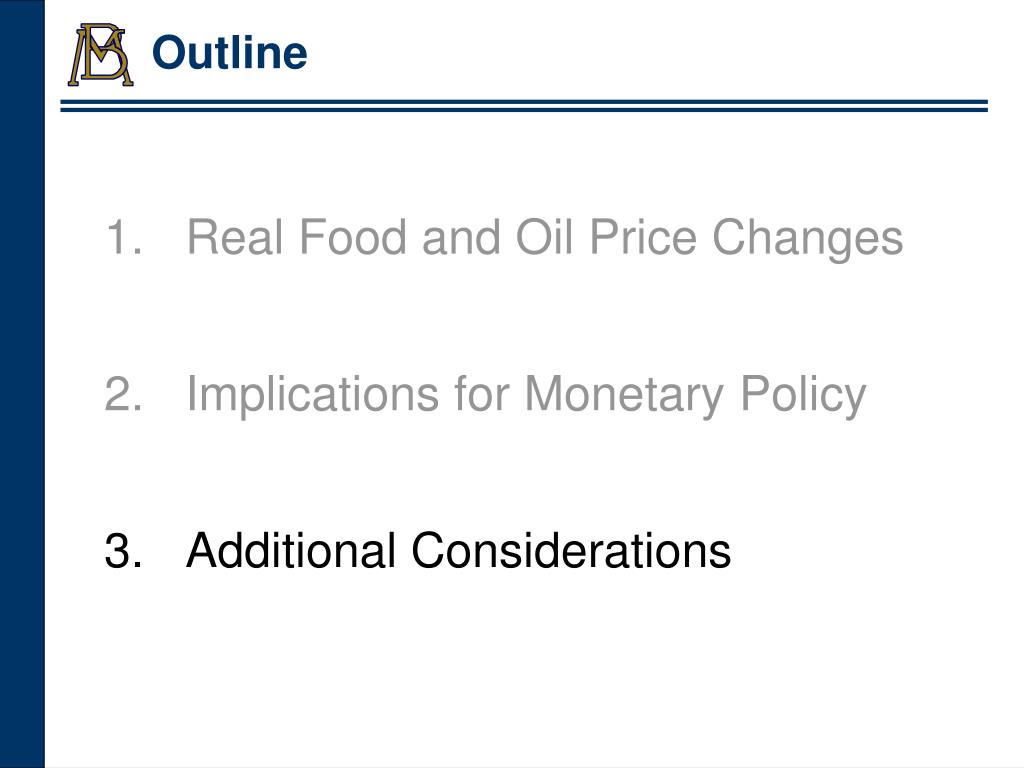The width and height of the screenshot is (1024, 768).
Task: Click the word Considerations in item three
Action: (571, 551)
